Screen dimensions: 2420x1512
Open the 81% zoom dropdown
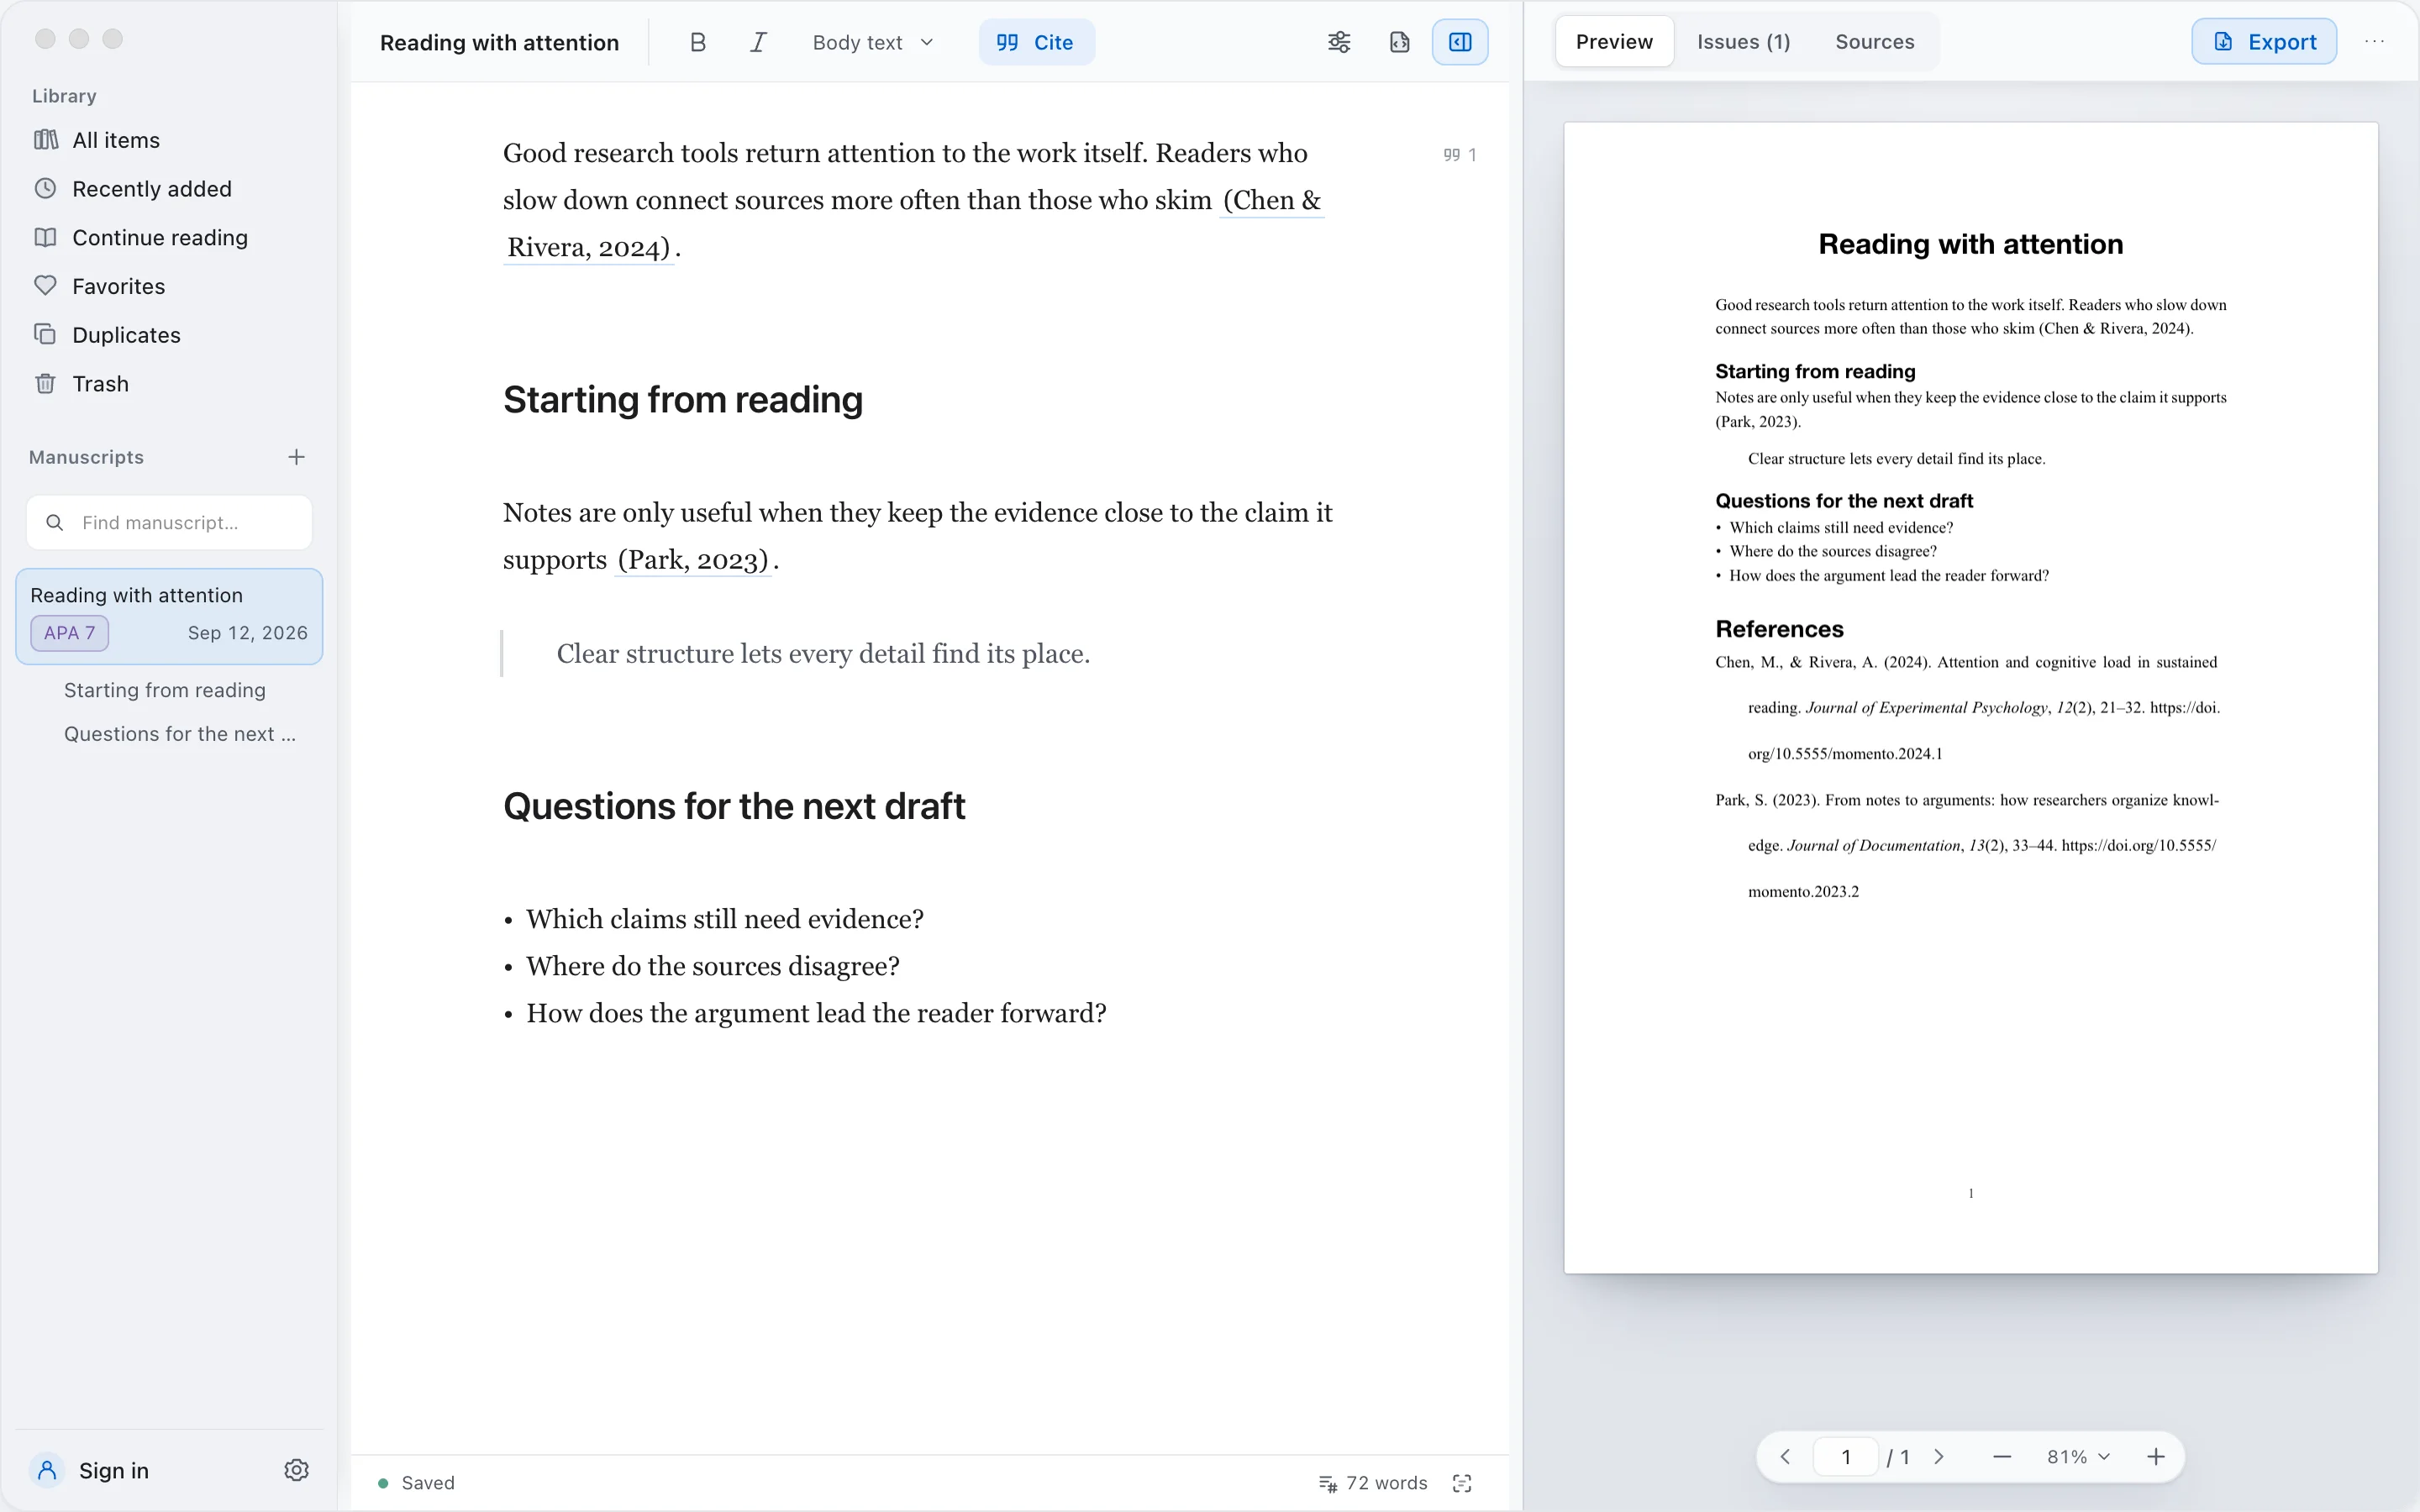(2078, 1457)
